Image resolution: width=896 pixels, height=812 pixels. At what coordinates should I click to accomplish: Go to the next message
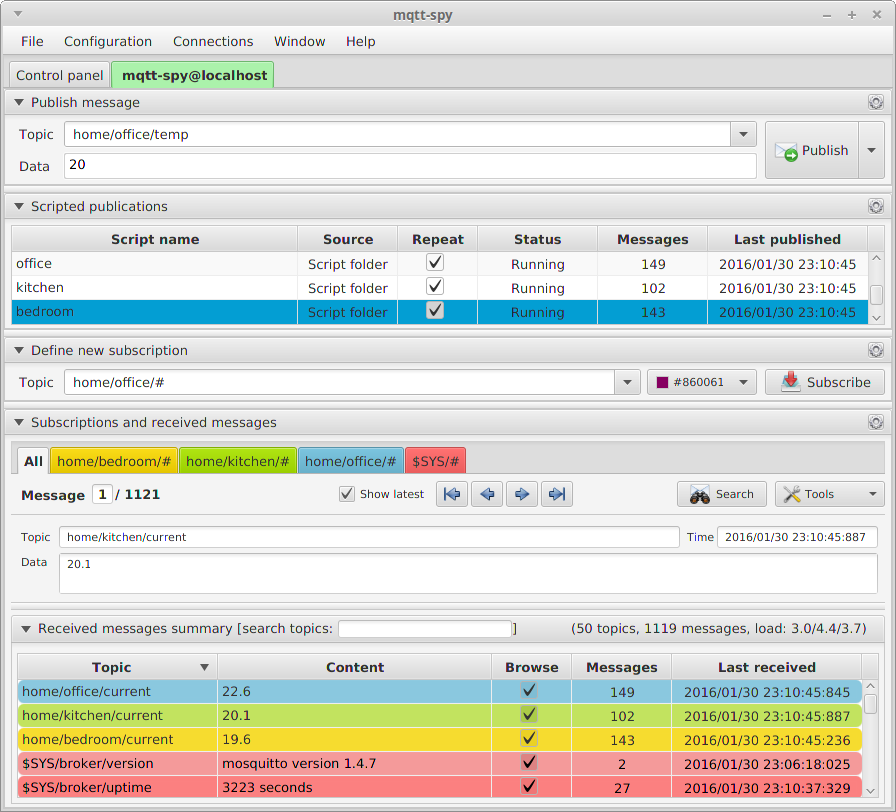click(521, 493)
